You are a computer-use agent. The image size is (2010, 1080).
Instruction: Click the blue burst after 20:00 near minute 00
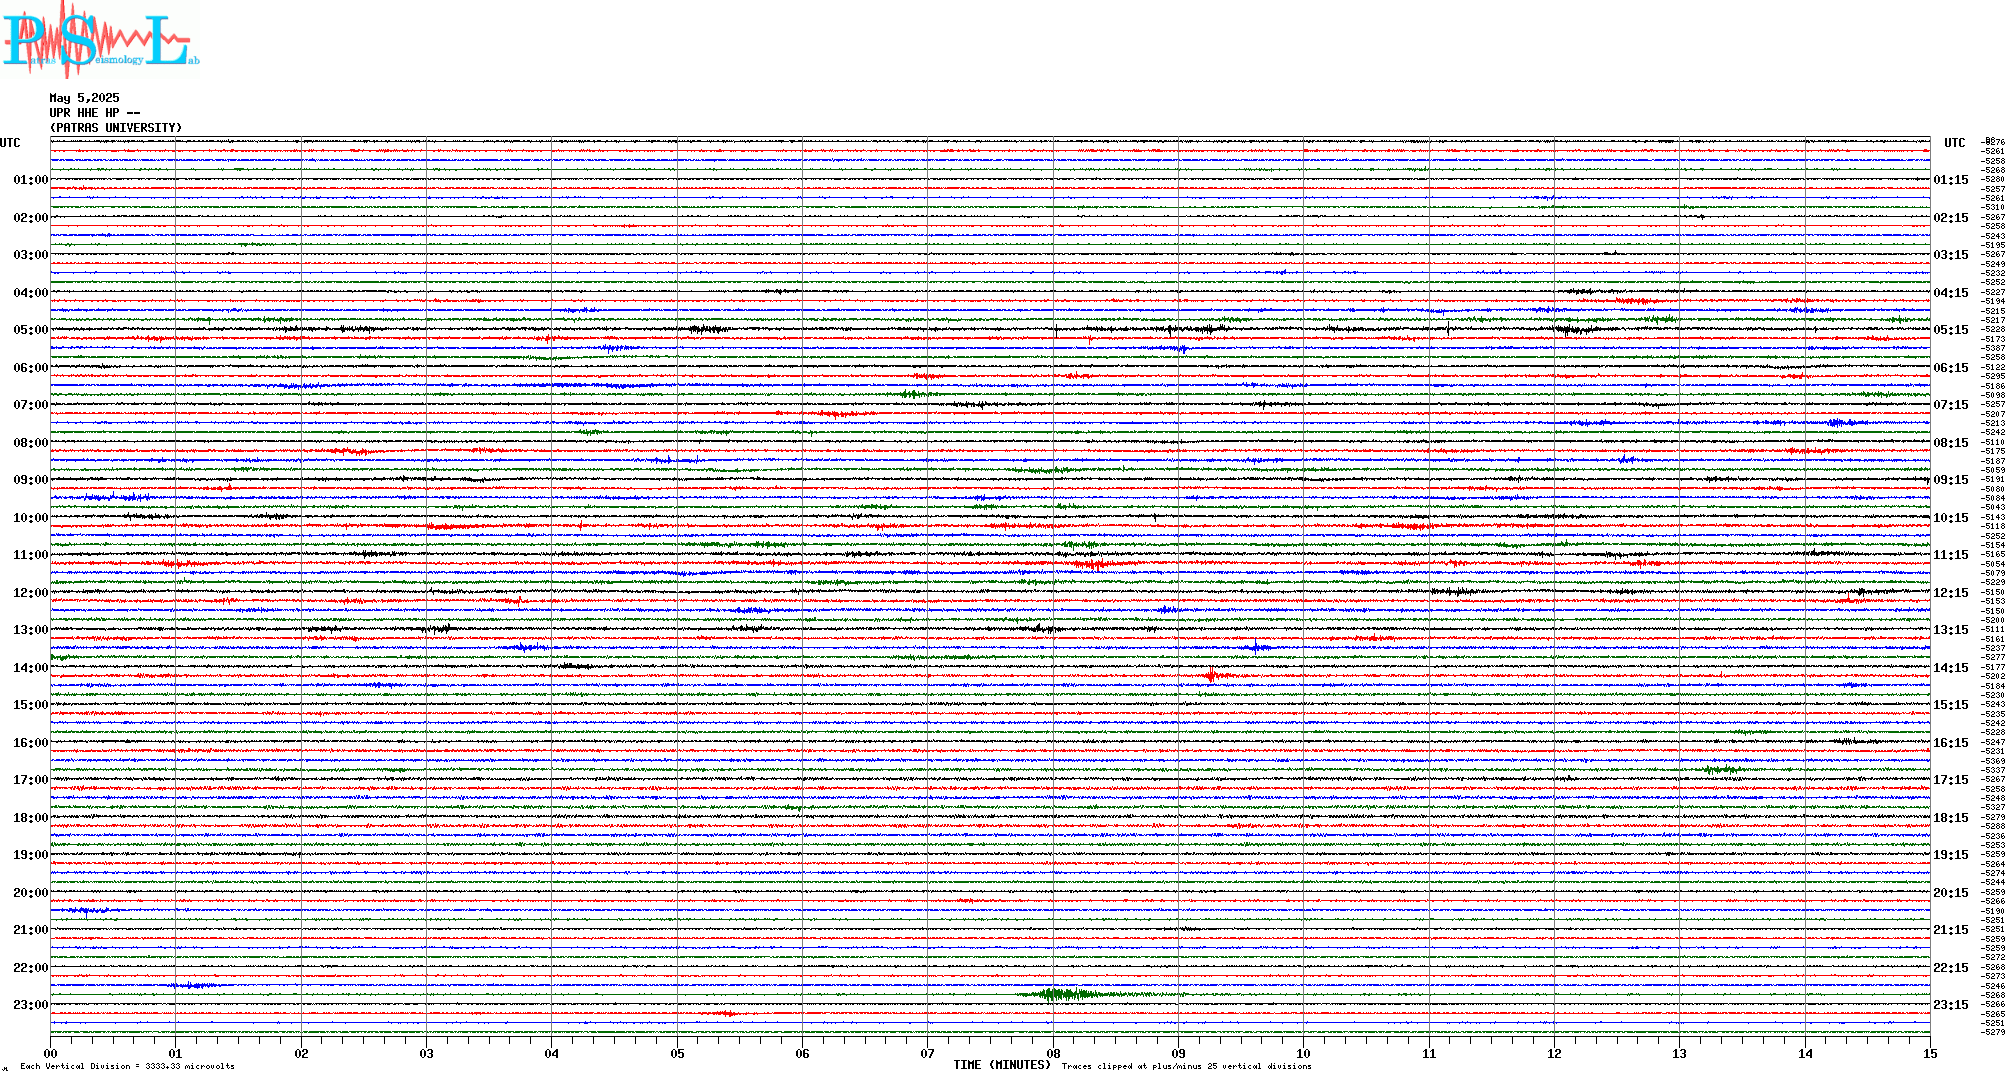(x=87, y=910)
